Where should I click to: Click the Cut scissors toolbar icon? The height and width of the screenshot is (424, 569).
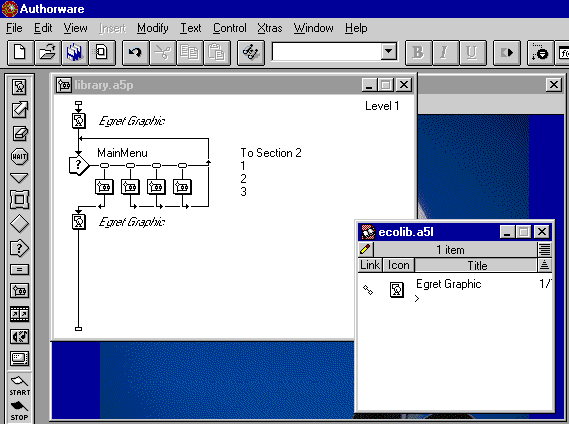pos(163,53)
